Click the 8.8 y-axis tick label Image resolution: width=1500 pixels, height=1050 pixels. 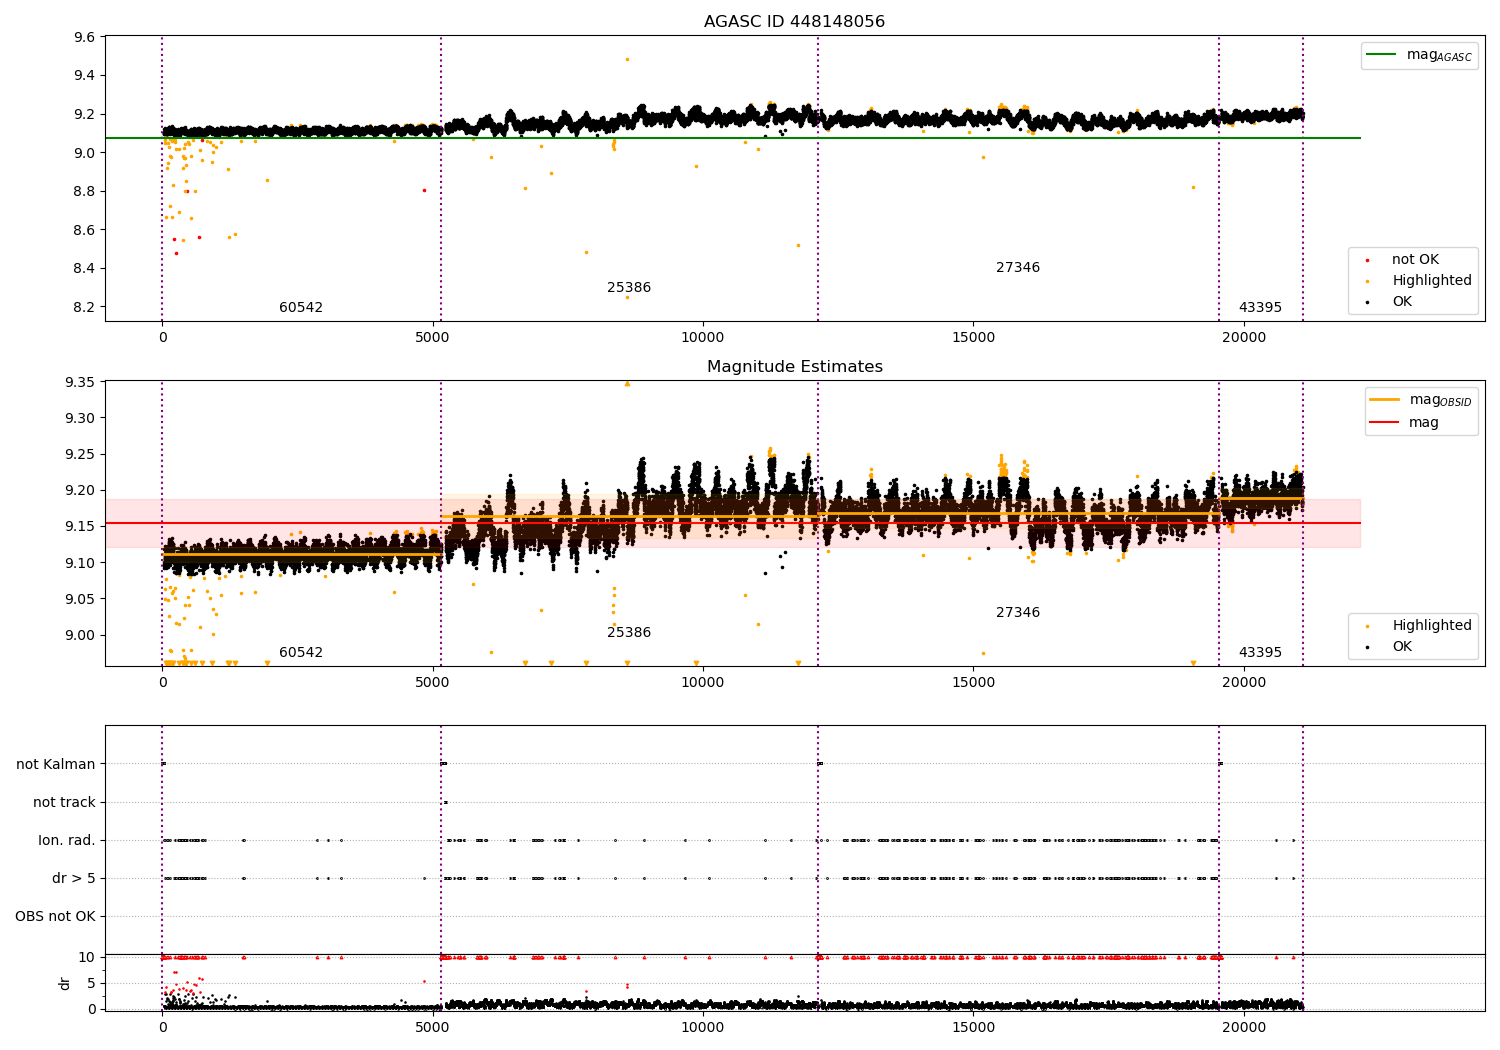pyautogui.click(x=85, y=192)
